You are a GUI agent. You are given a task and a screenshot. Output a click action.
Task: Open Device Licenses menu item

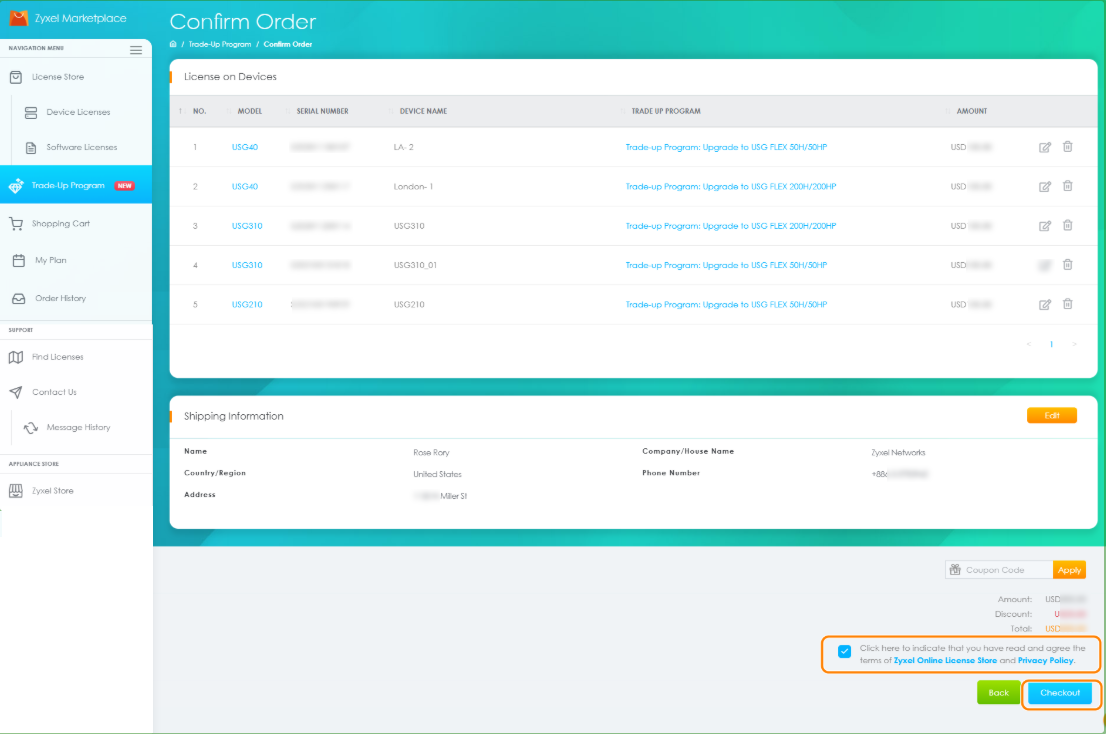[78, 112]
